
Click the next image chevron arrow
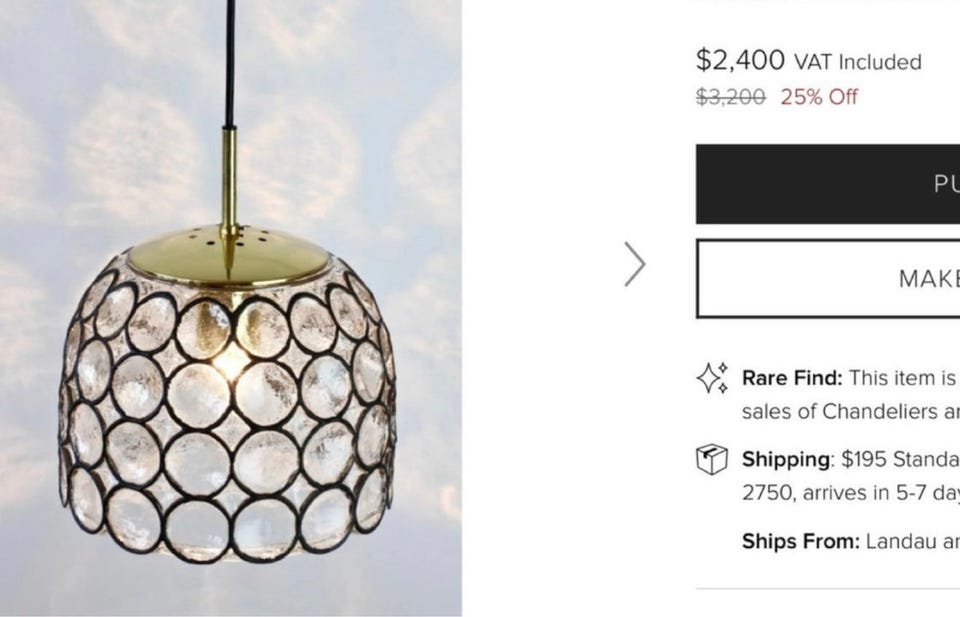click(x=635, y=264)
